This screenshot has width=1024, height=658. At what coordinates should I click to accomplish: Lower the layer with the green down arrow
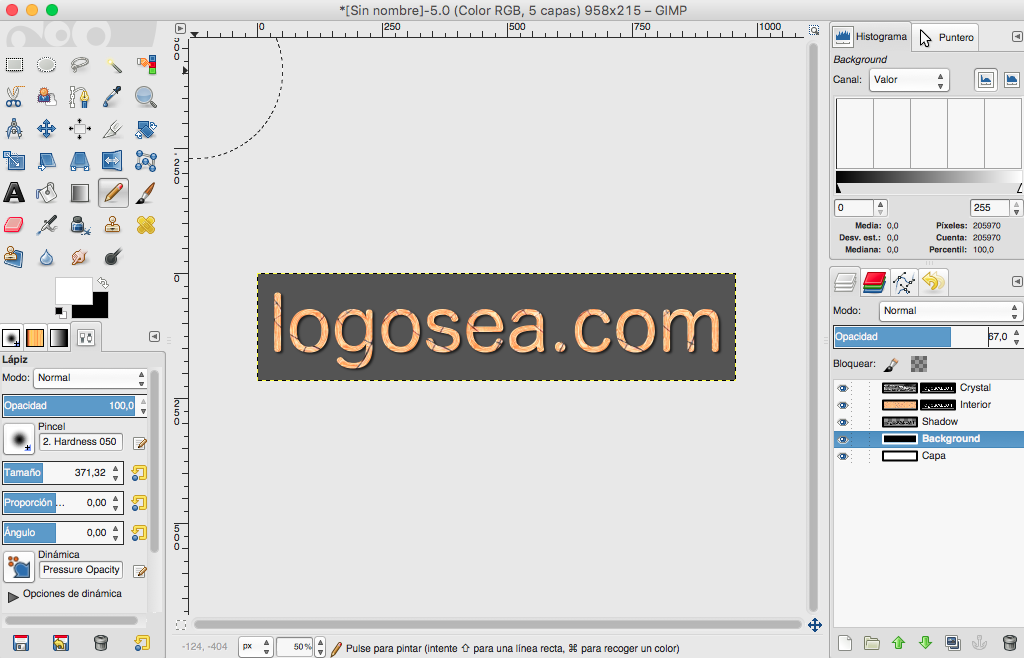pyautogui.click(x=925, y=643)
